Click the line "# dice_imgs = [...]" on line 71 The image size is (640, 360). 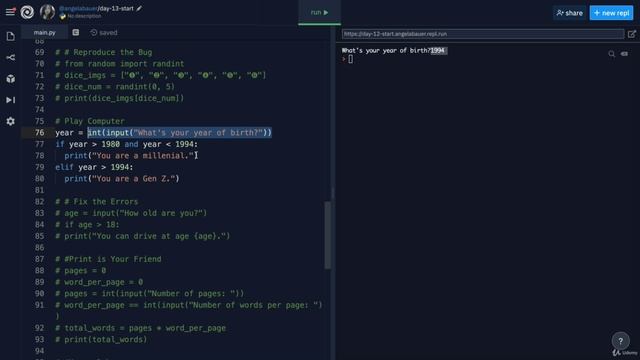pyautogui.click(x=161, y=75)
